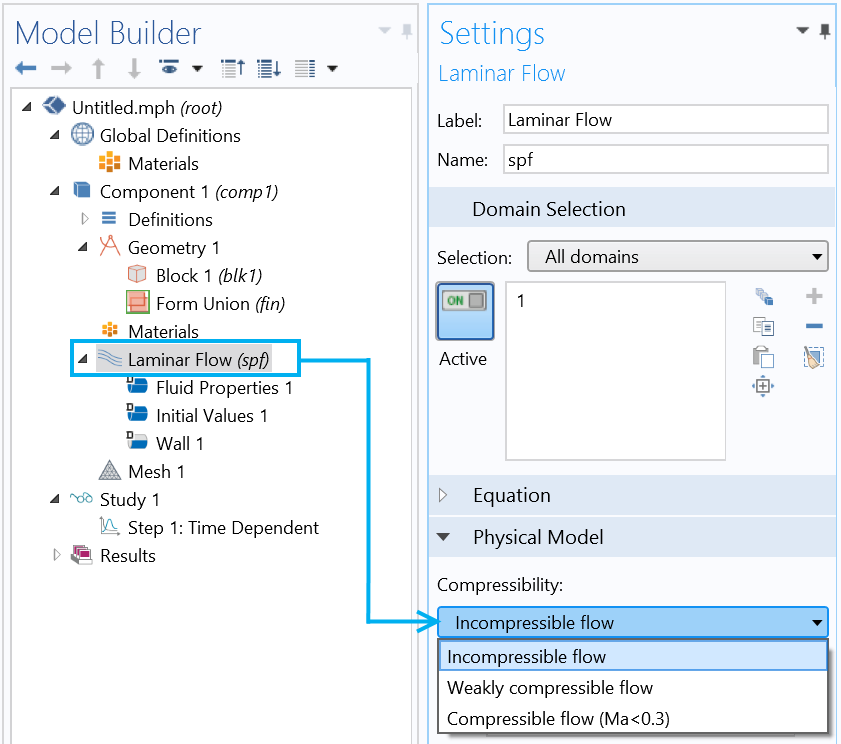Viewport: 841px width, 744px height.
Task: Click the Next Node forward arrow
Action: click(x=61, y=68)
